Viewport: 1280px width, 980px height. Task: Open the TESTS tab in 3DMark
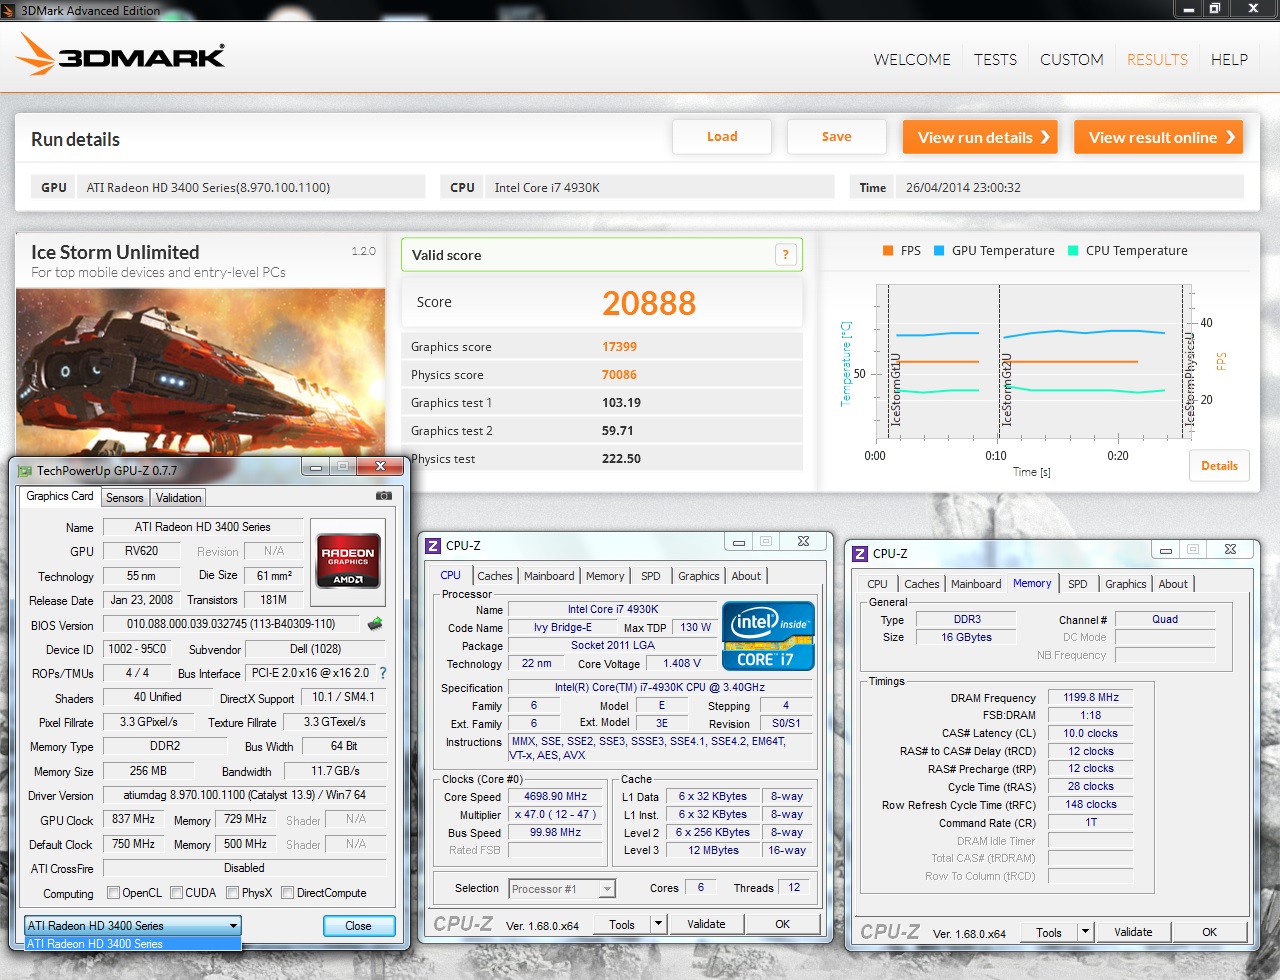point(995,59)
